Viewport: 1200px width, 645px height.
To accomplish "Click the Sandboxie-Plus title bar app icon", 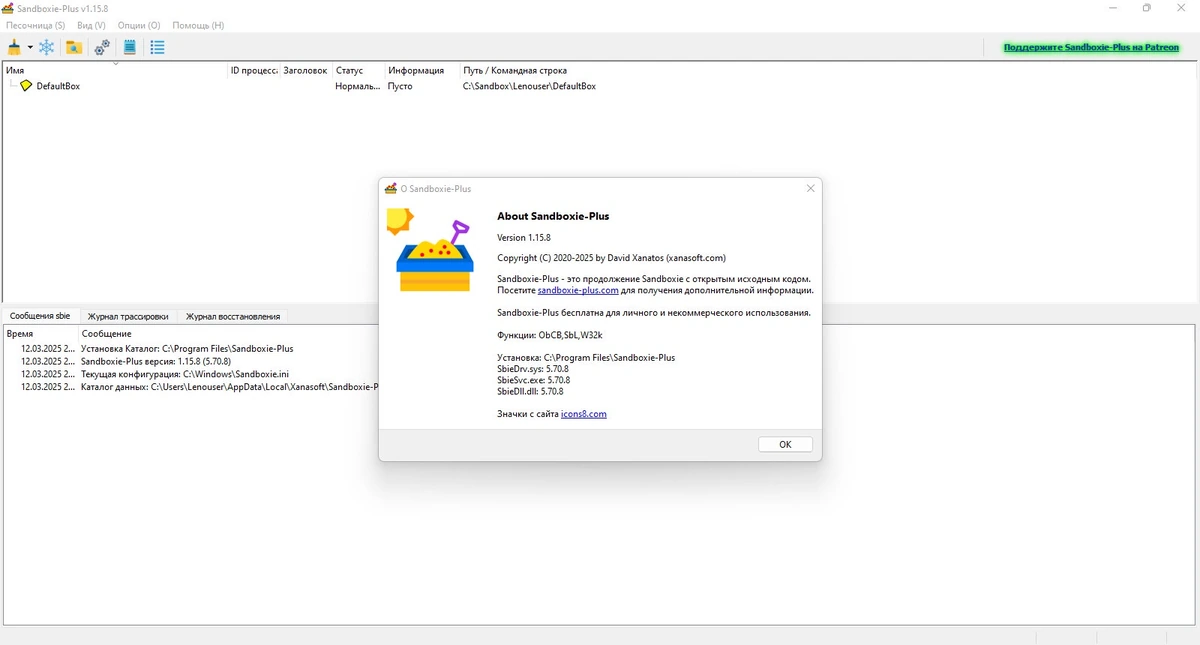I will pos(9,8).
